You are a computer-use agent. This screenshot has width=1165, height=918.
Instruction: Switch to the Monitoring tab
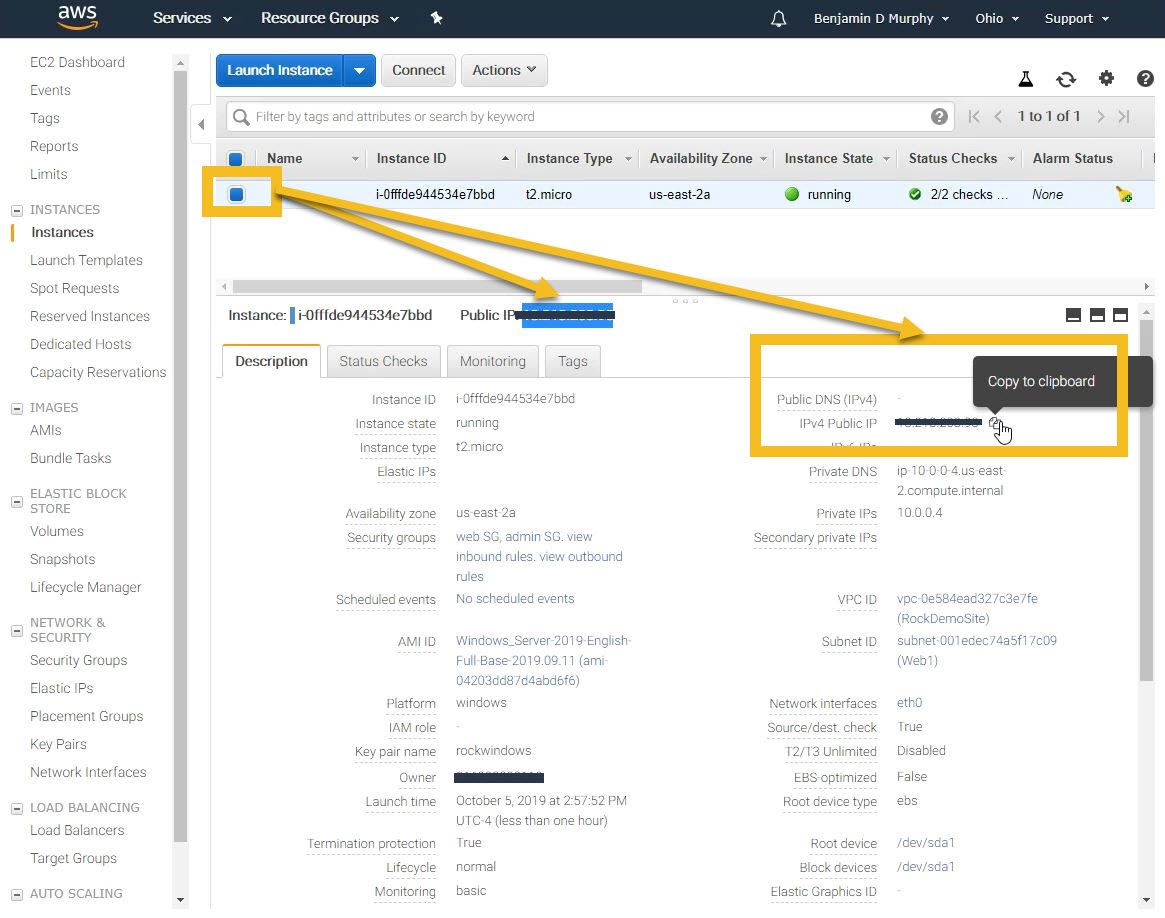pyautogui.click(x=493, y=362)
